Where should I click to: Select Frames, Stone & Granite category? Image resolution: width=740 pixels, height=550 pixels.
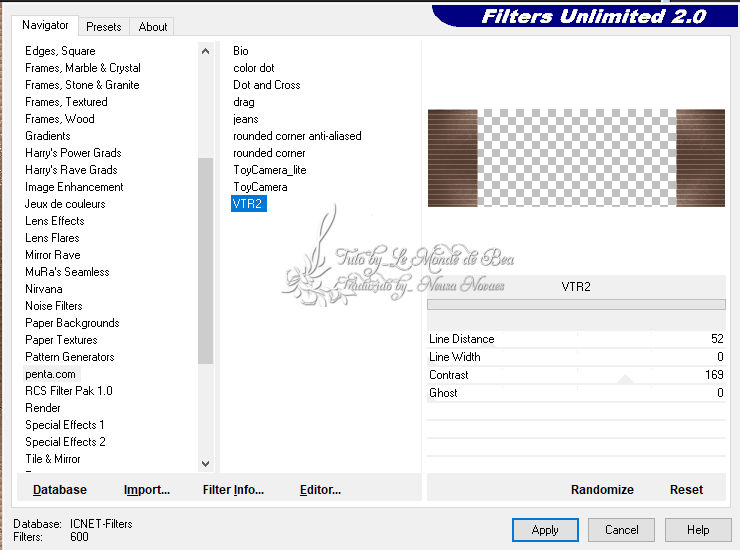(82, 85)
